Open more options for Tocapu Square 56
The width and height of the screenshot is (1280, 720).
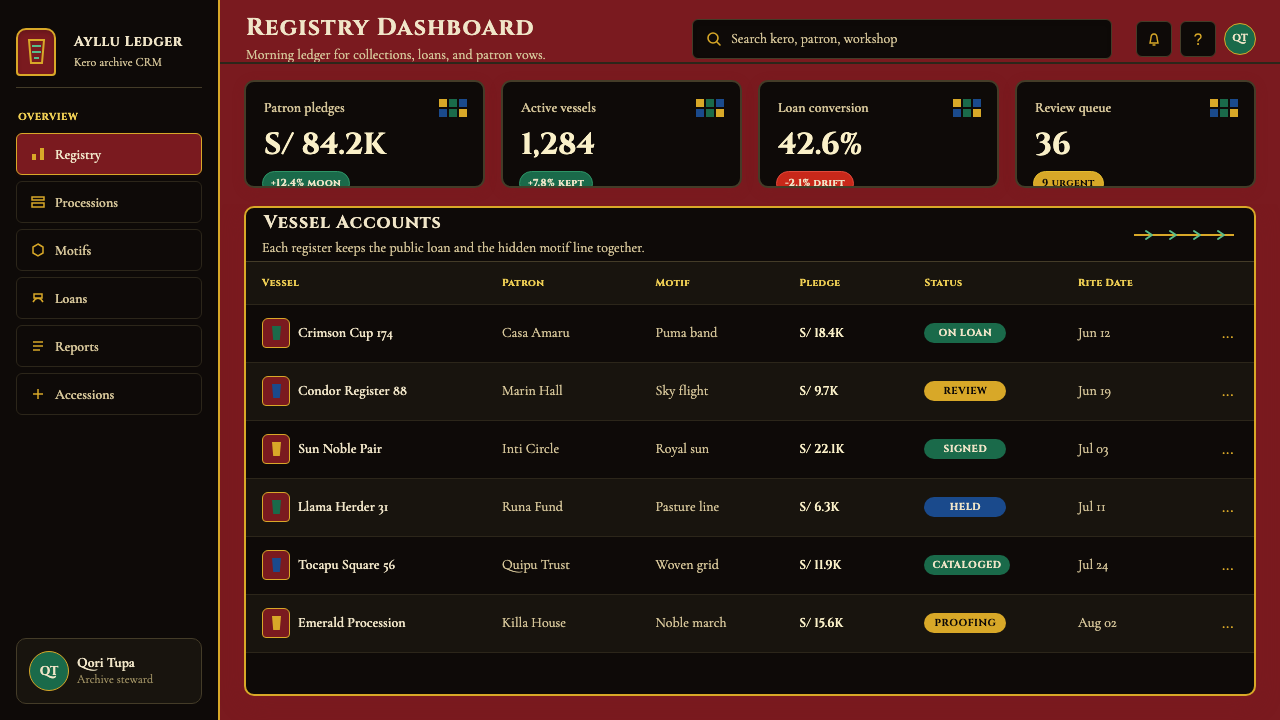(x=1228, y=566)
